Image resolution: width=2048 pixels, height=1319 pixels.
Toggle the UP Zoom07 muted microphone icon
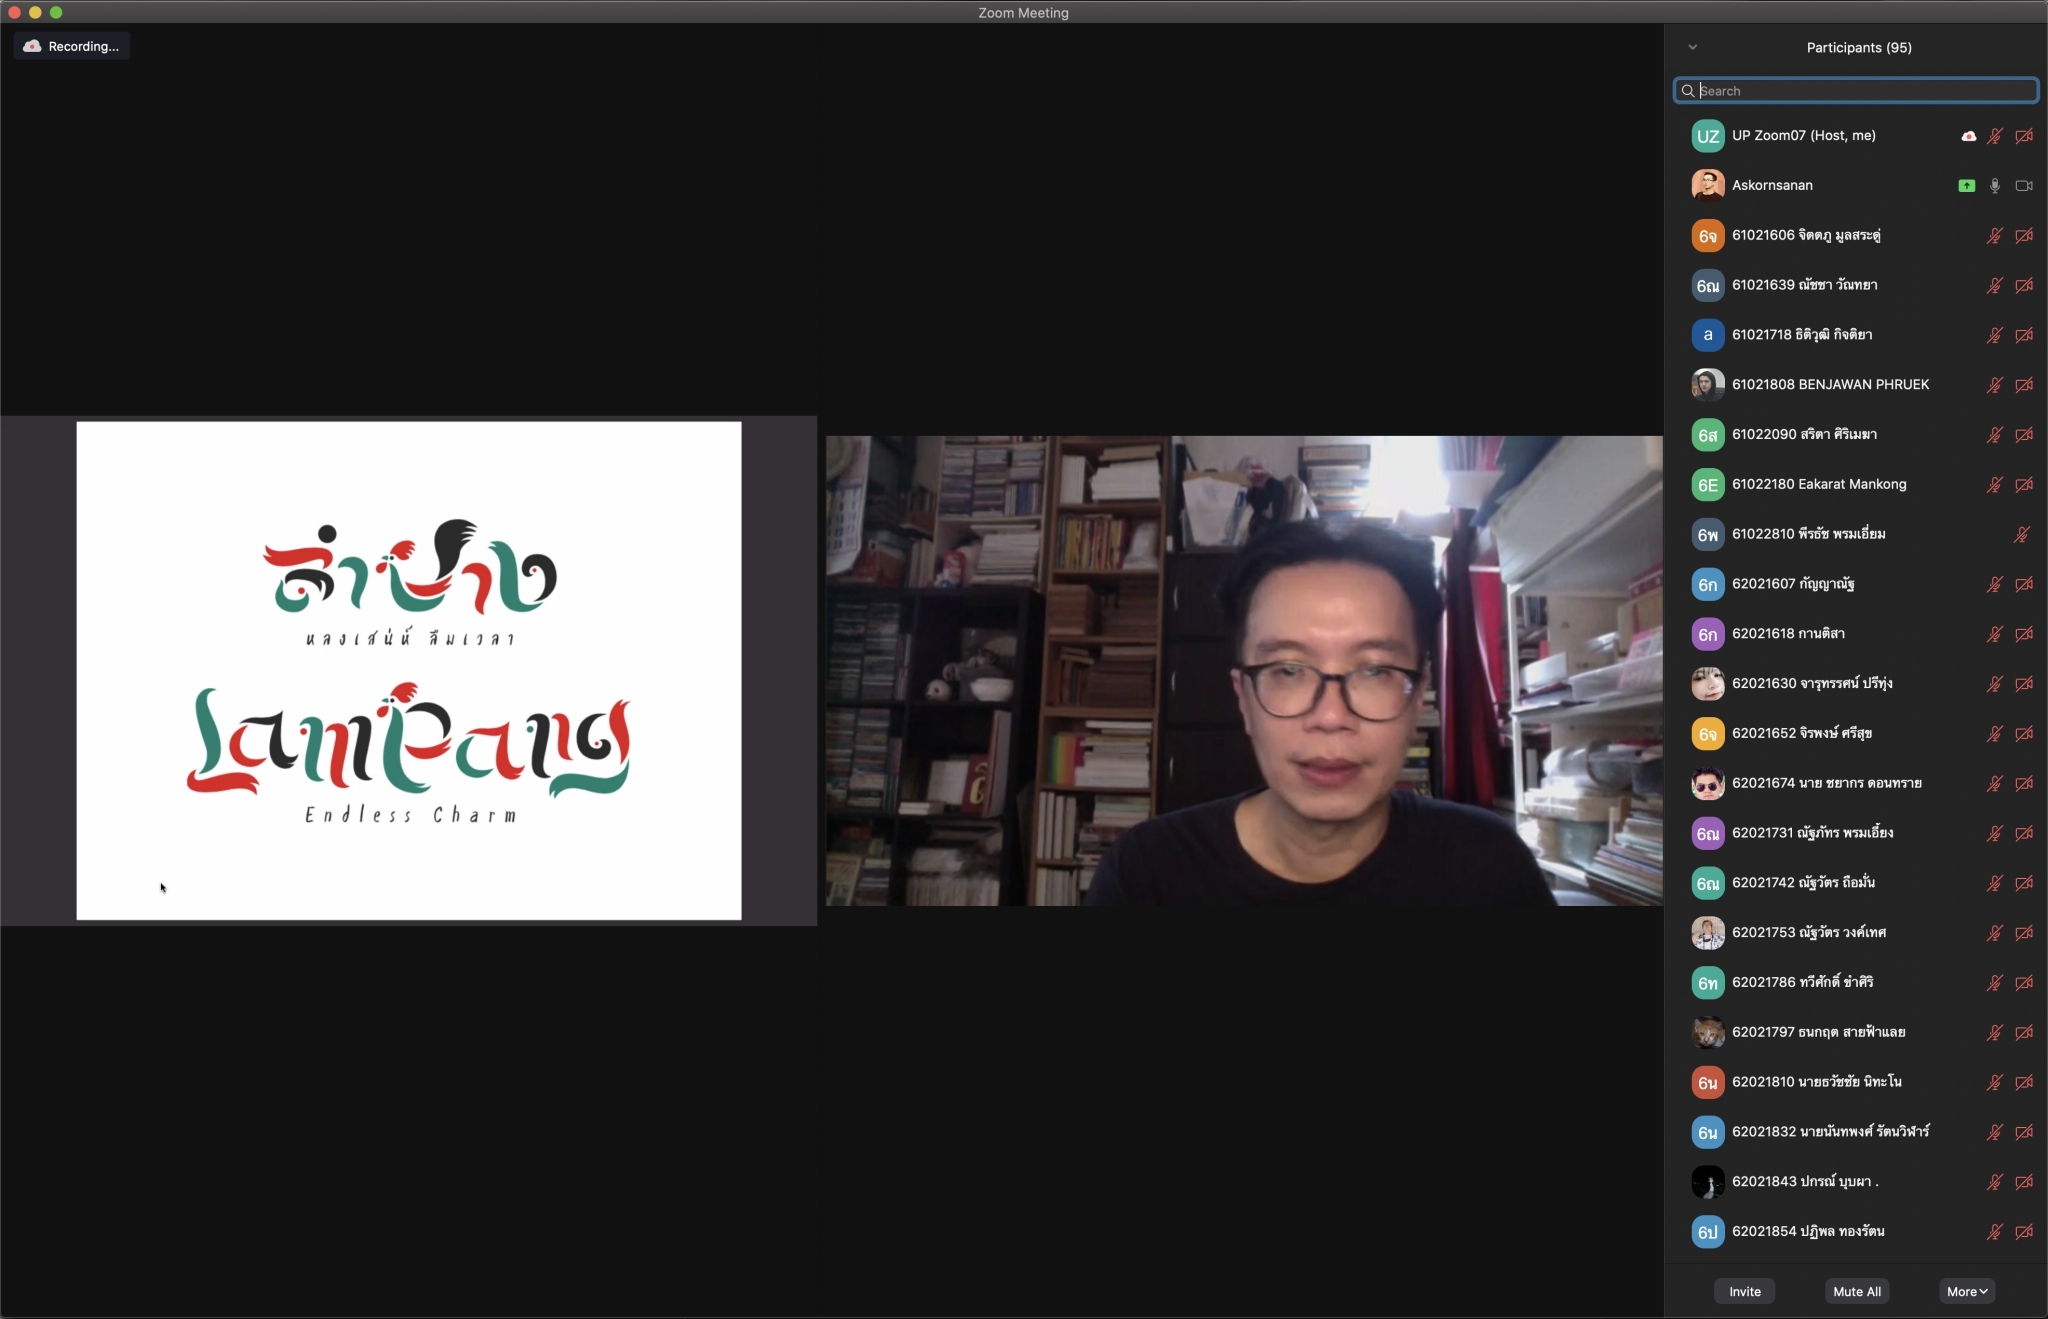pos(1995,136)
